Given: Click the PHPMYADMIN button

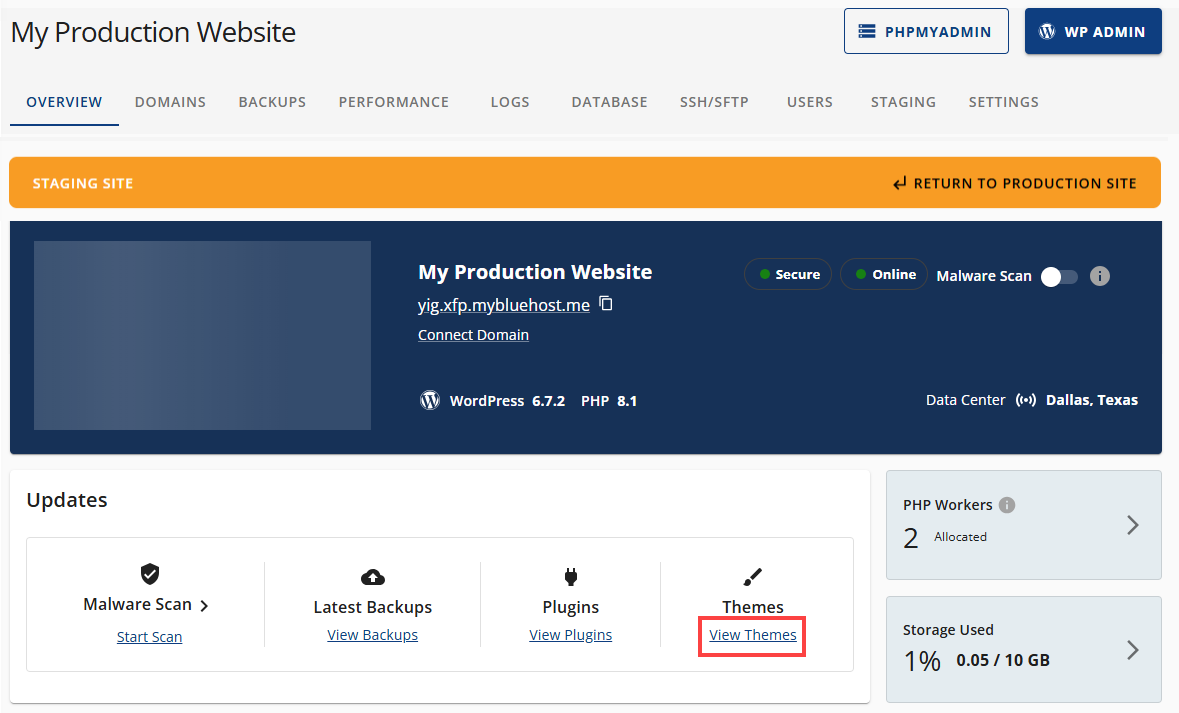Looking at the screenshot, I should coord(926,31).
